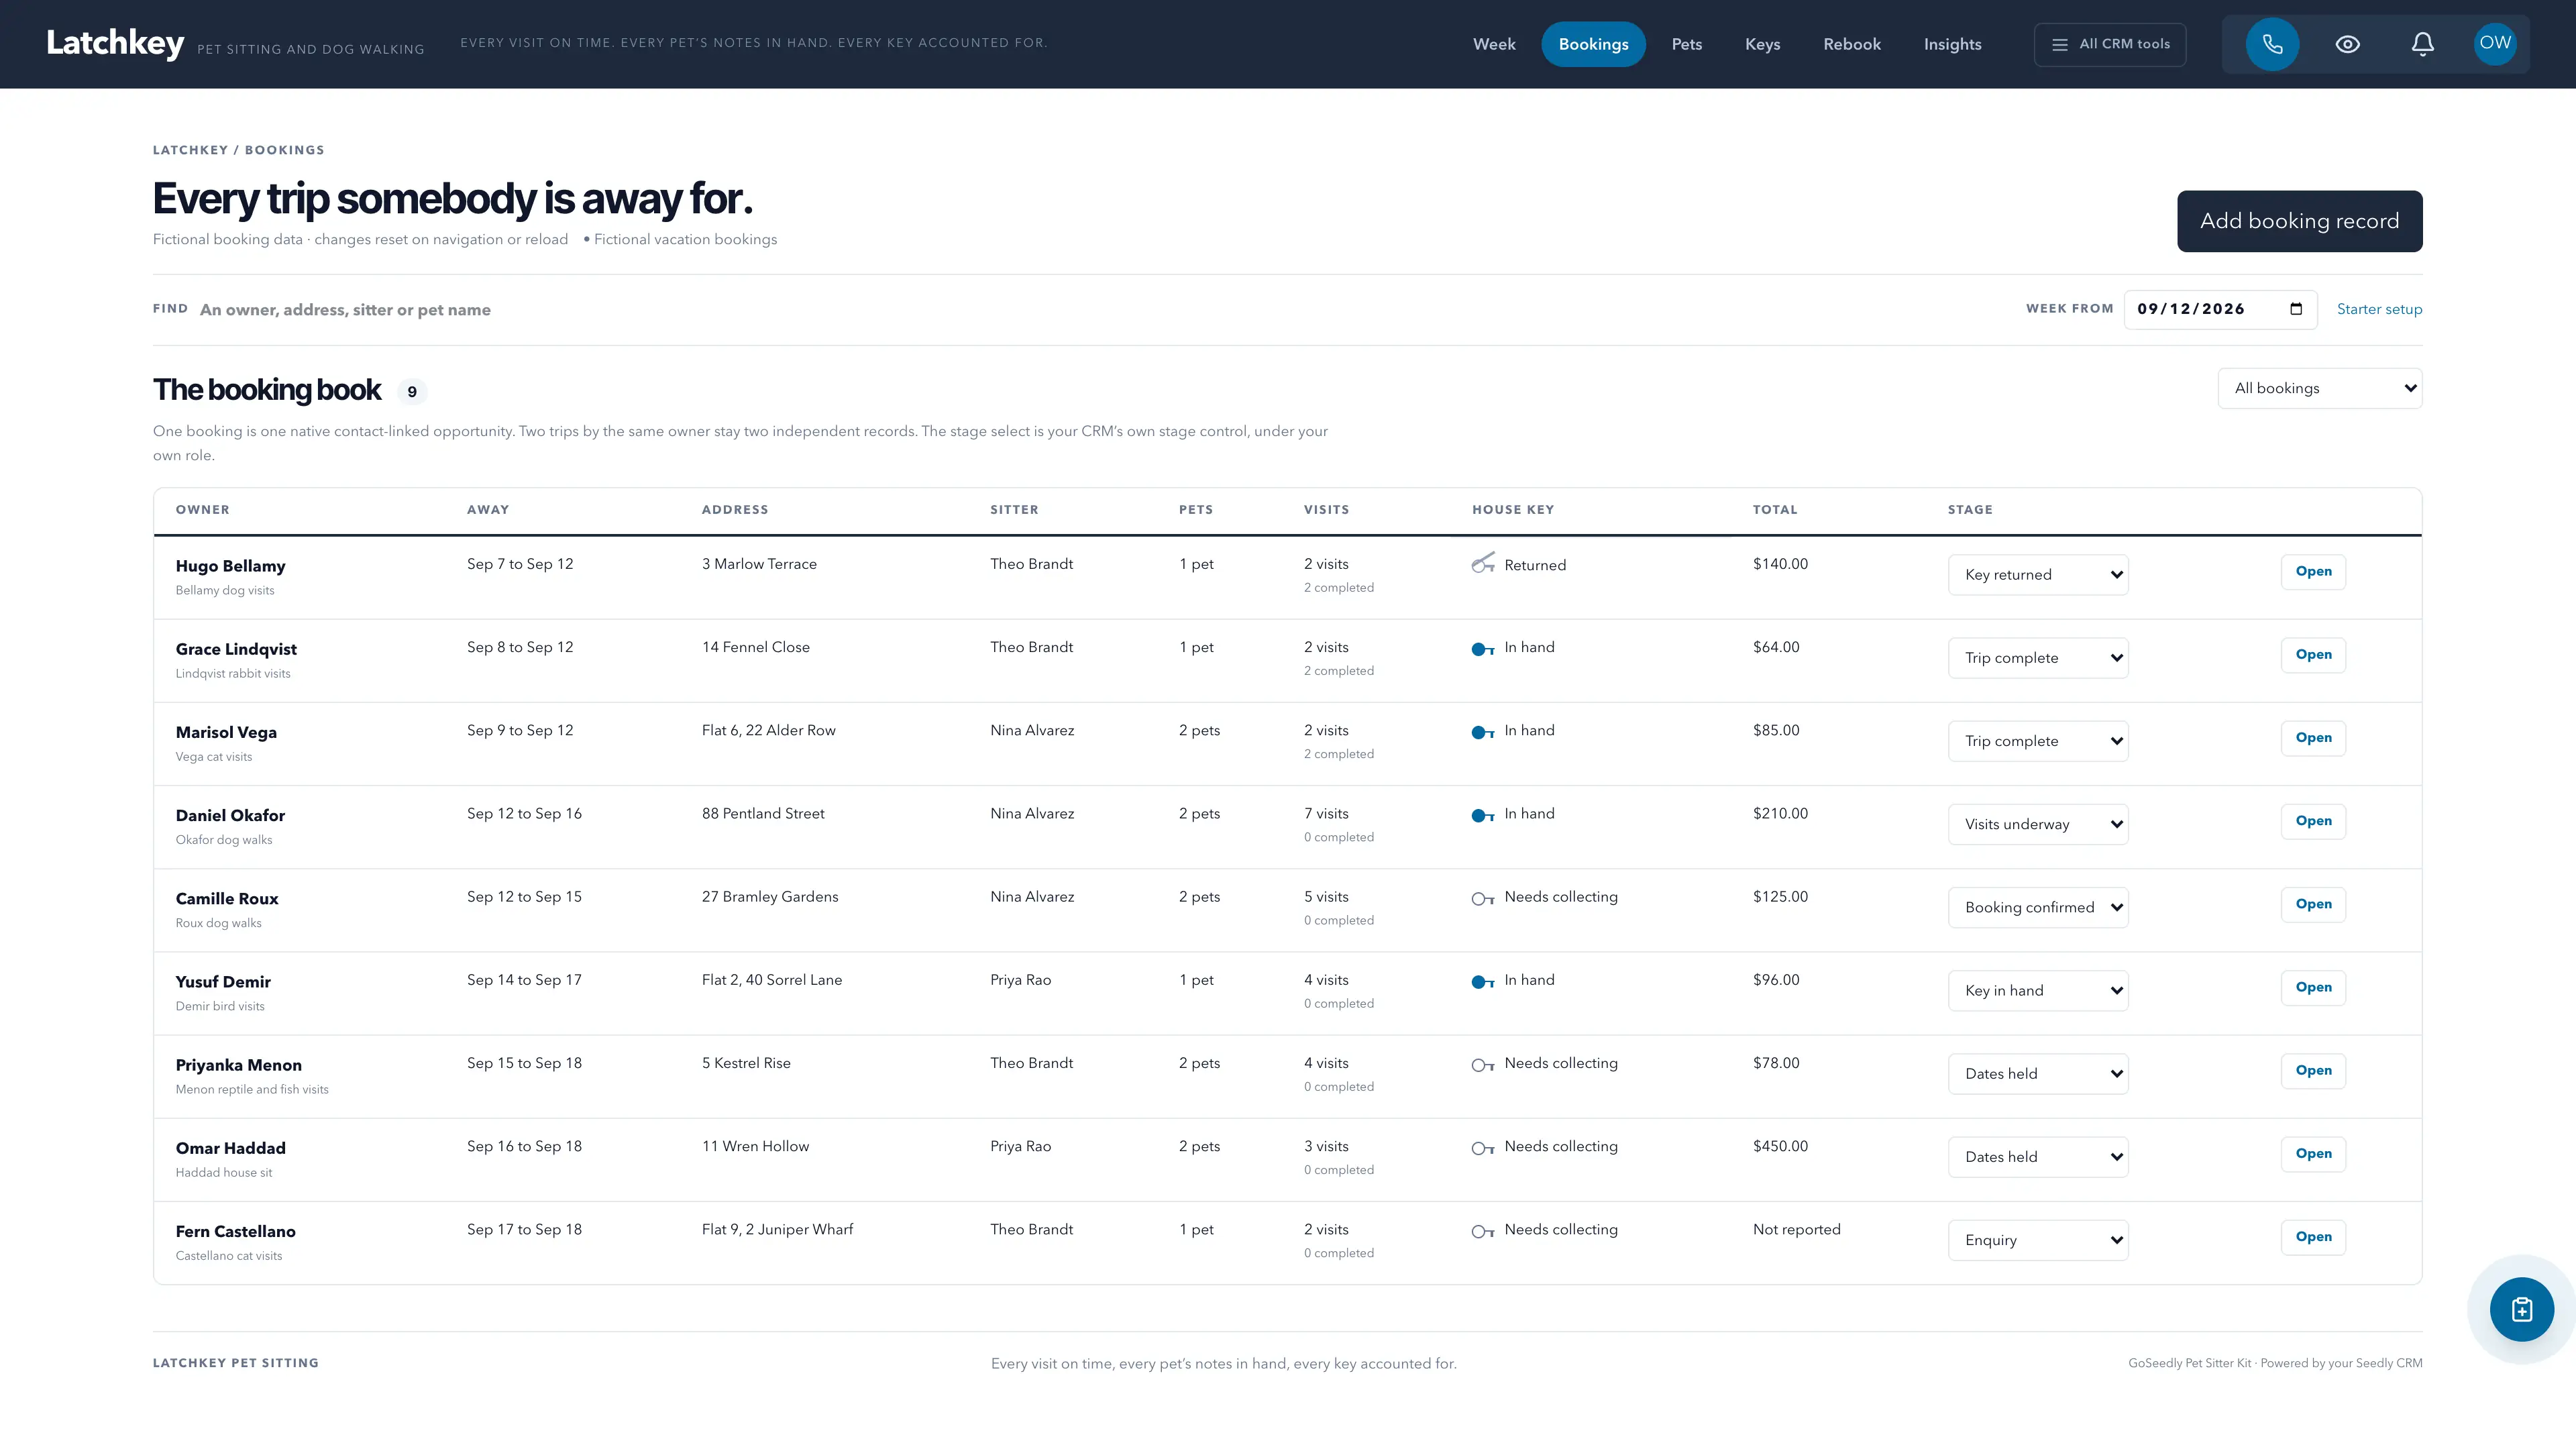
Task: Click Hugo Bellamy's Returned key icon
Action: pos(1483,564)
